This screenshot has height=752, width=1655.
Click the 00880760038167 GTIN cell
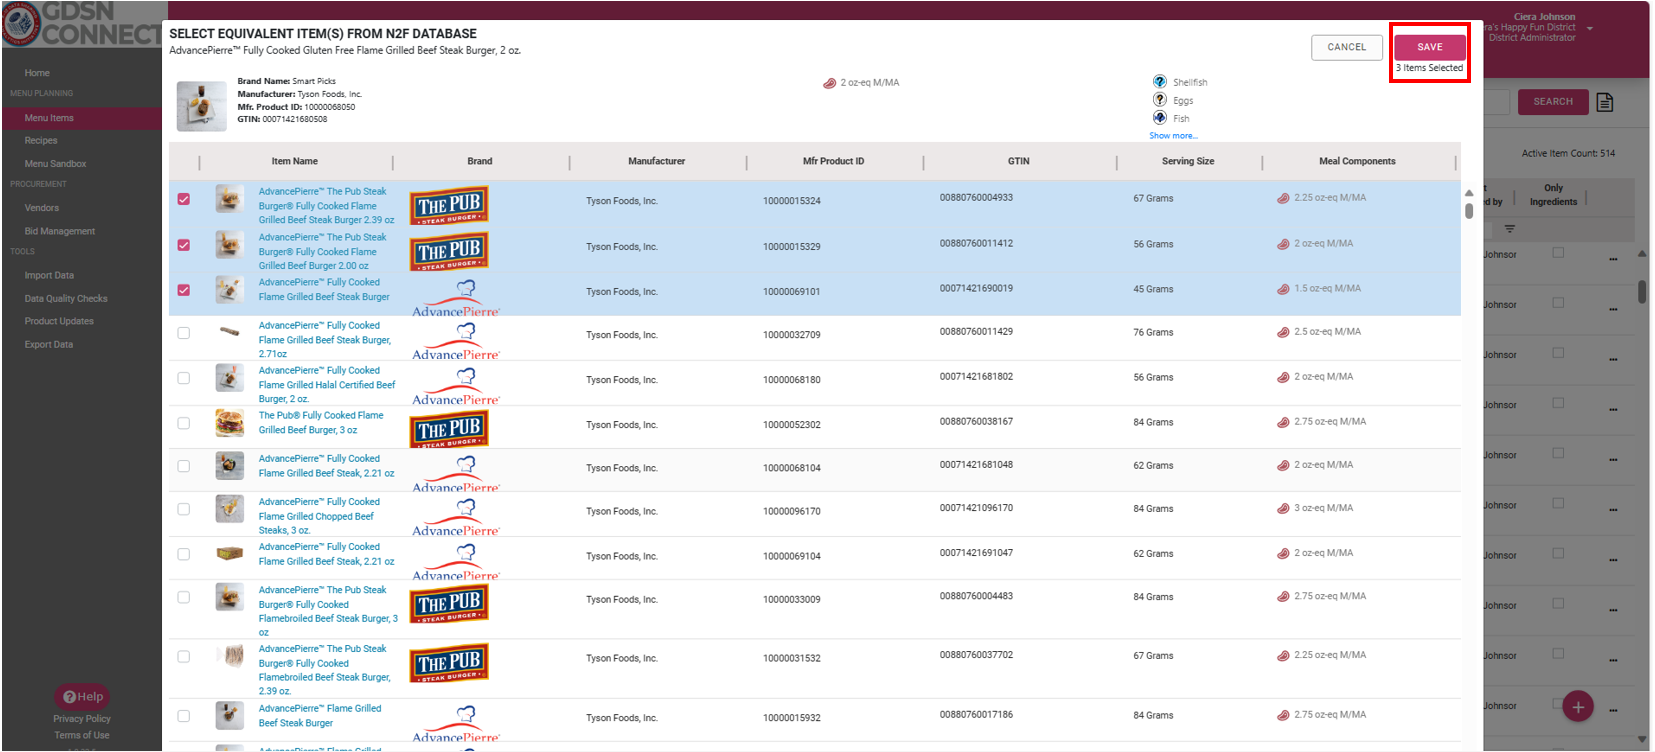pyautogui.click(x=976, y=422)
